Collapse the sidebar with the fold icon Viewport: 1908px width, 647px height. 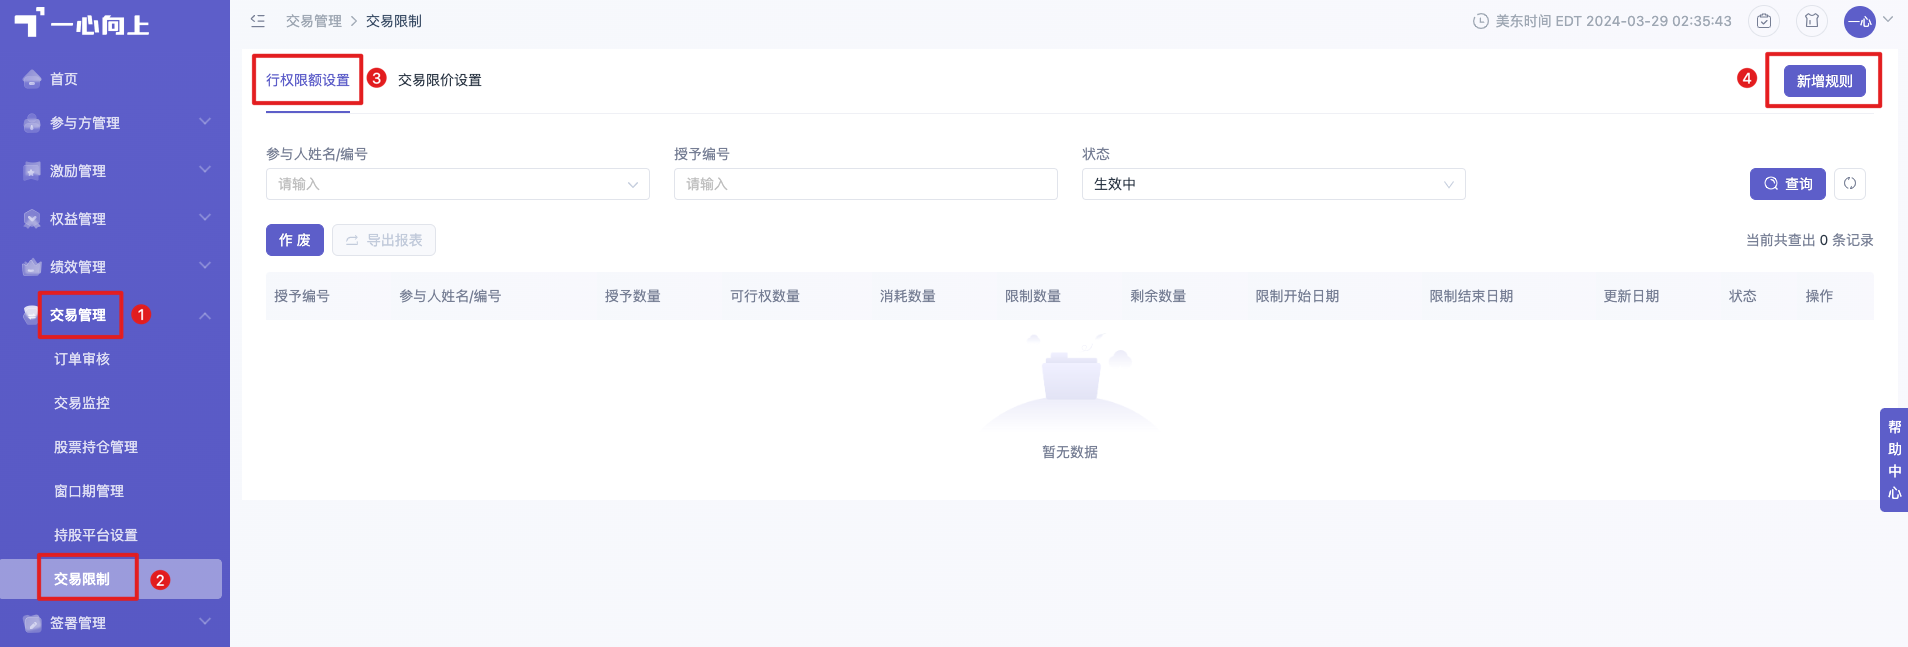pos(258,20)
